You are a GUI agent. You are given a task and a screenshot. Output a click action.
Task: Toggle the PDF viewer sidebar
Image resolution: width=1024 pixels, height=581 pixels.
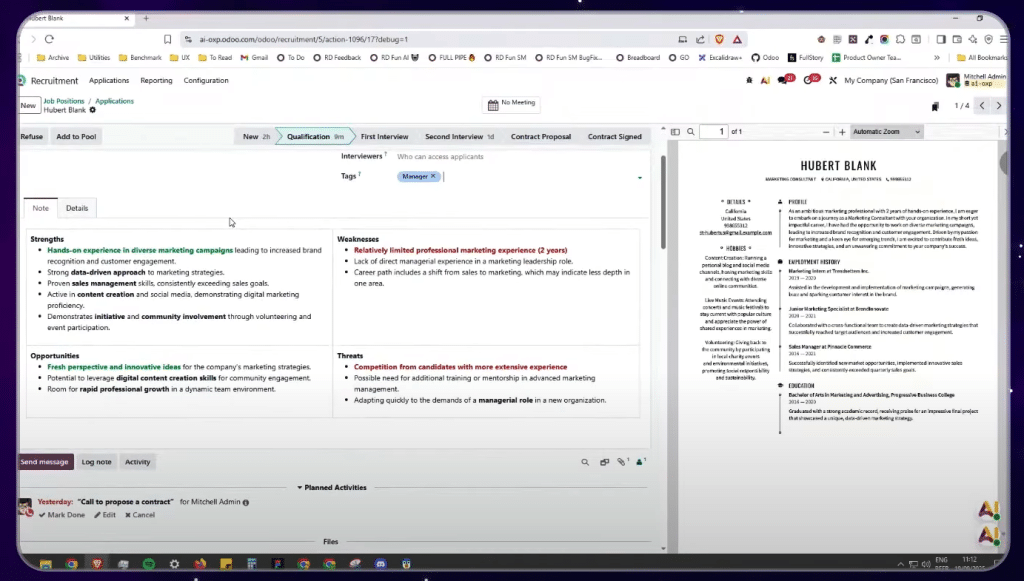point(675,132)
